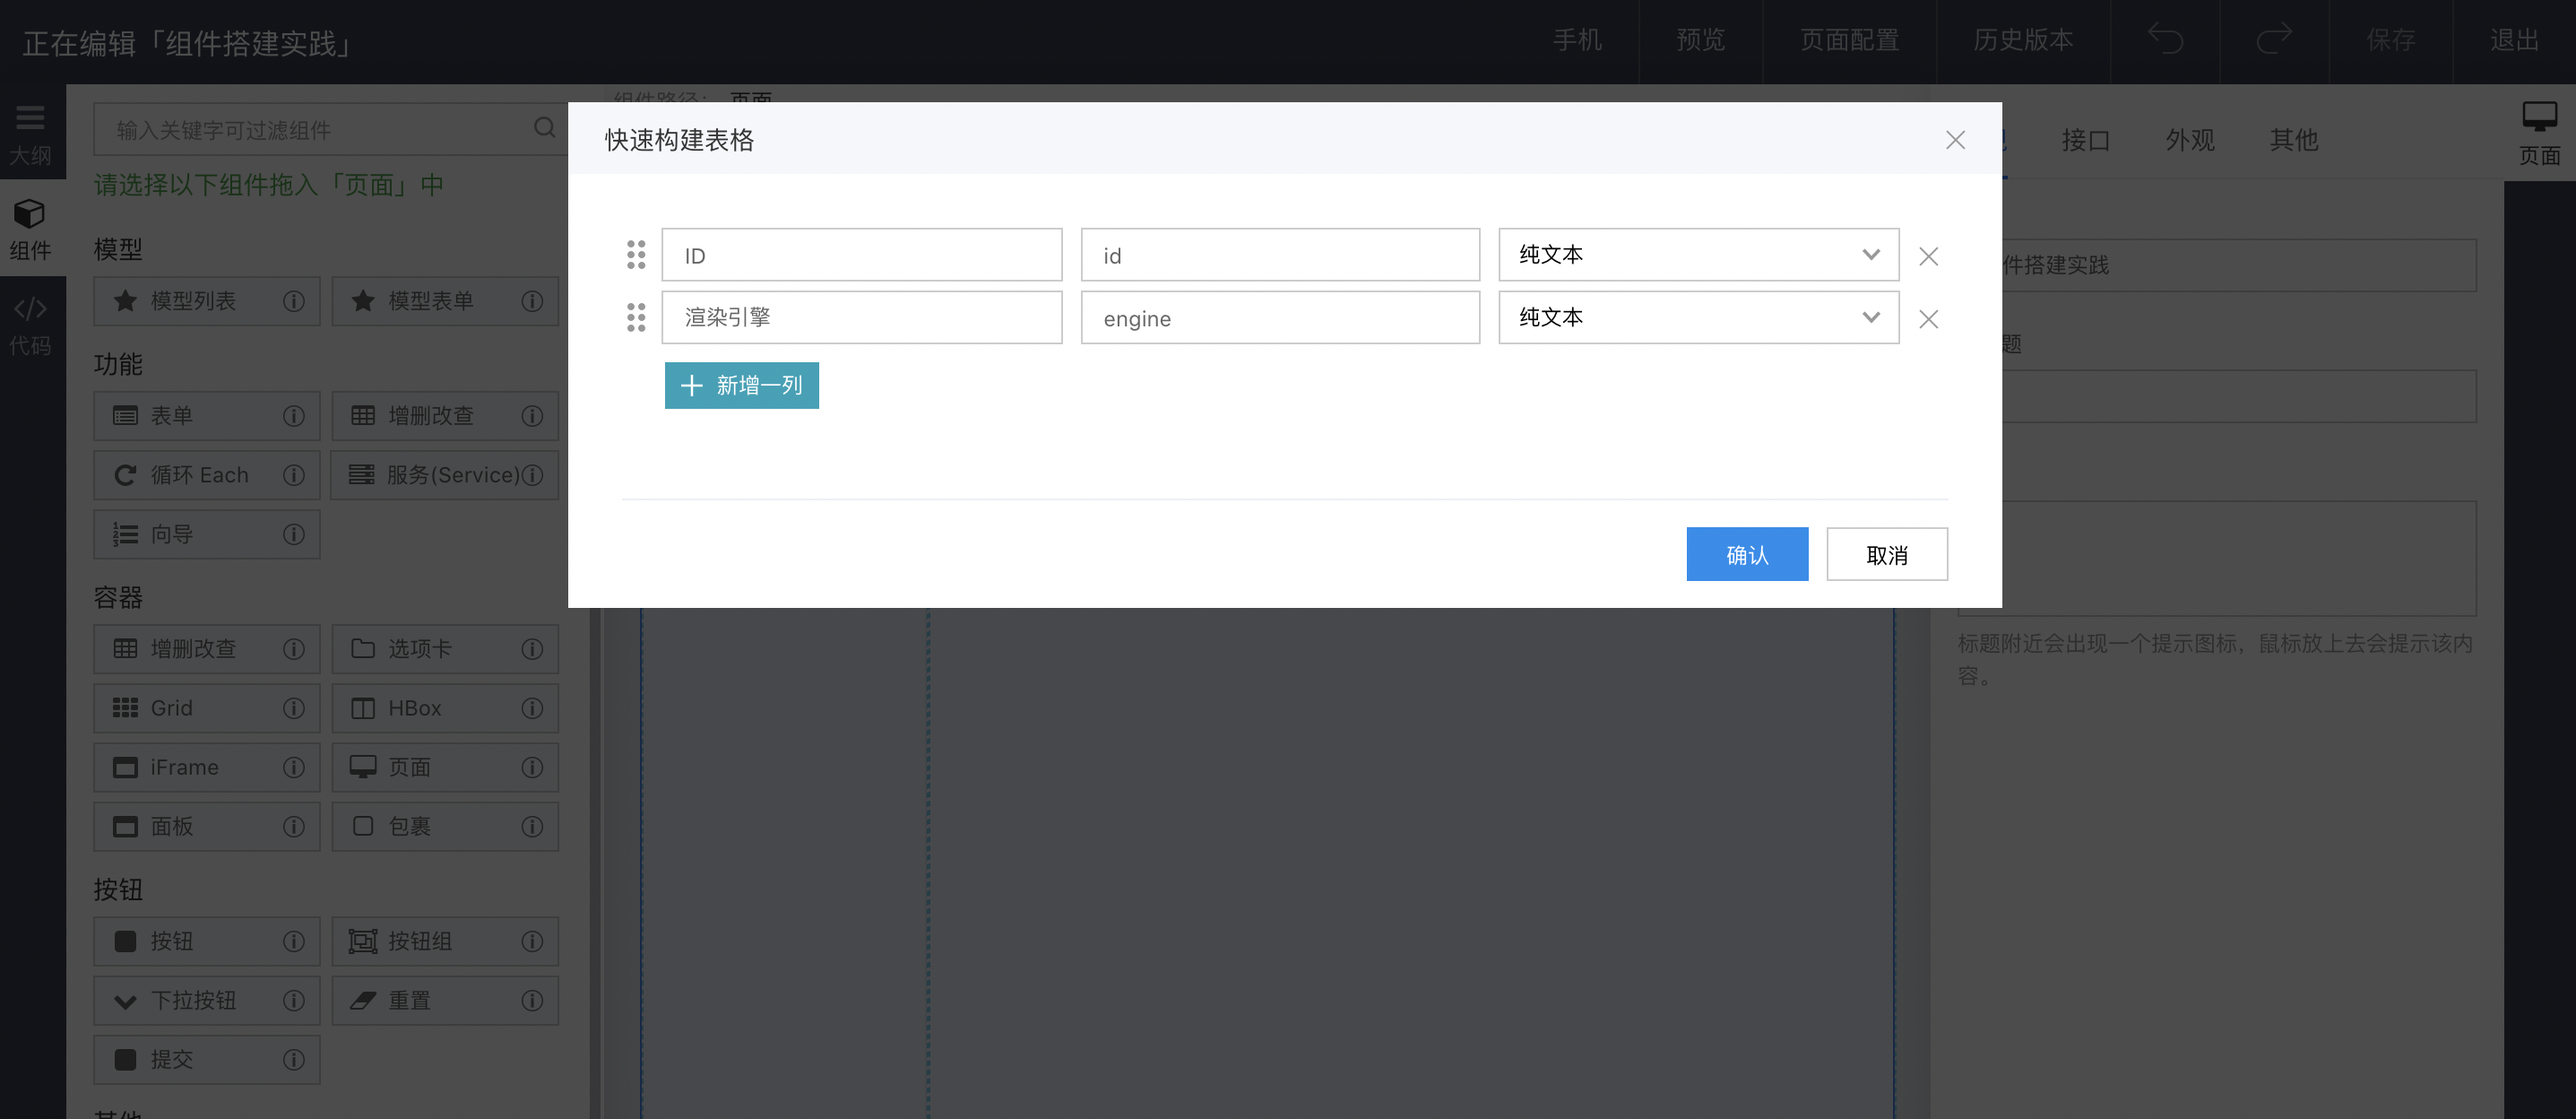
Task: Remove the engine column row
Action: 1929,319
